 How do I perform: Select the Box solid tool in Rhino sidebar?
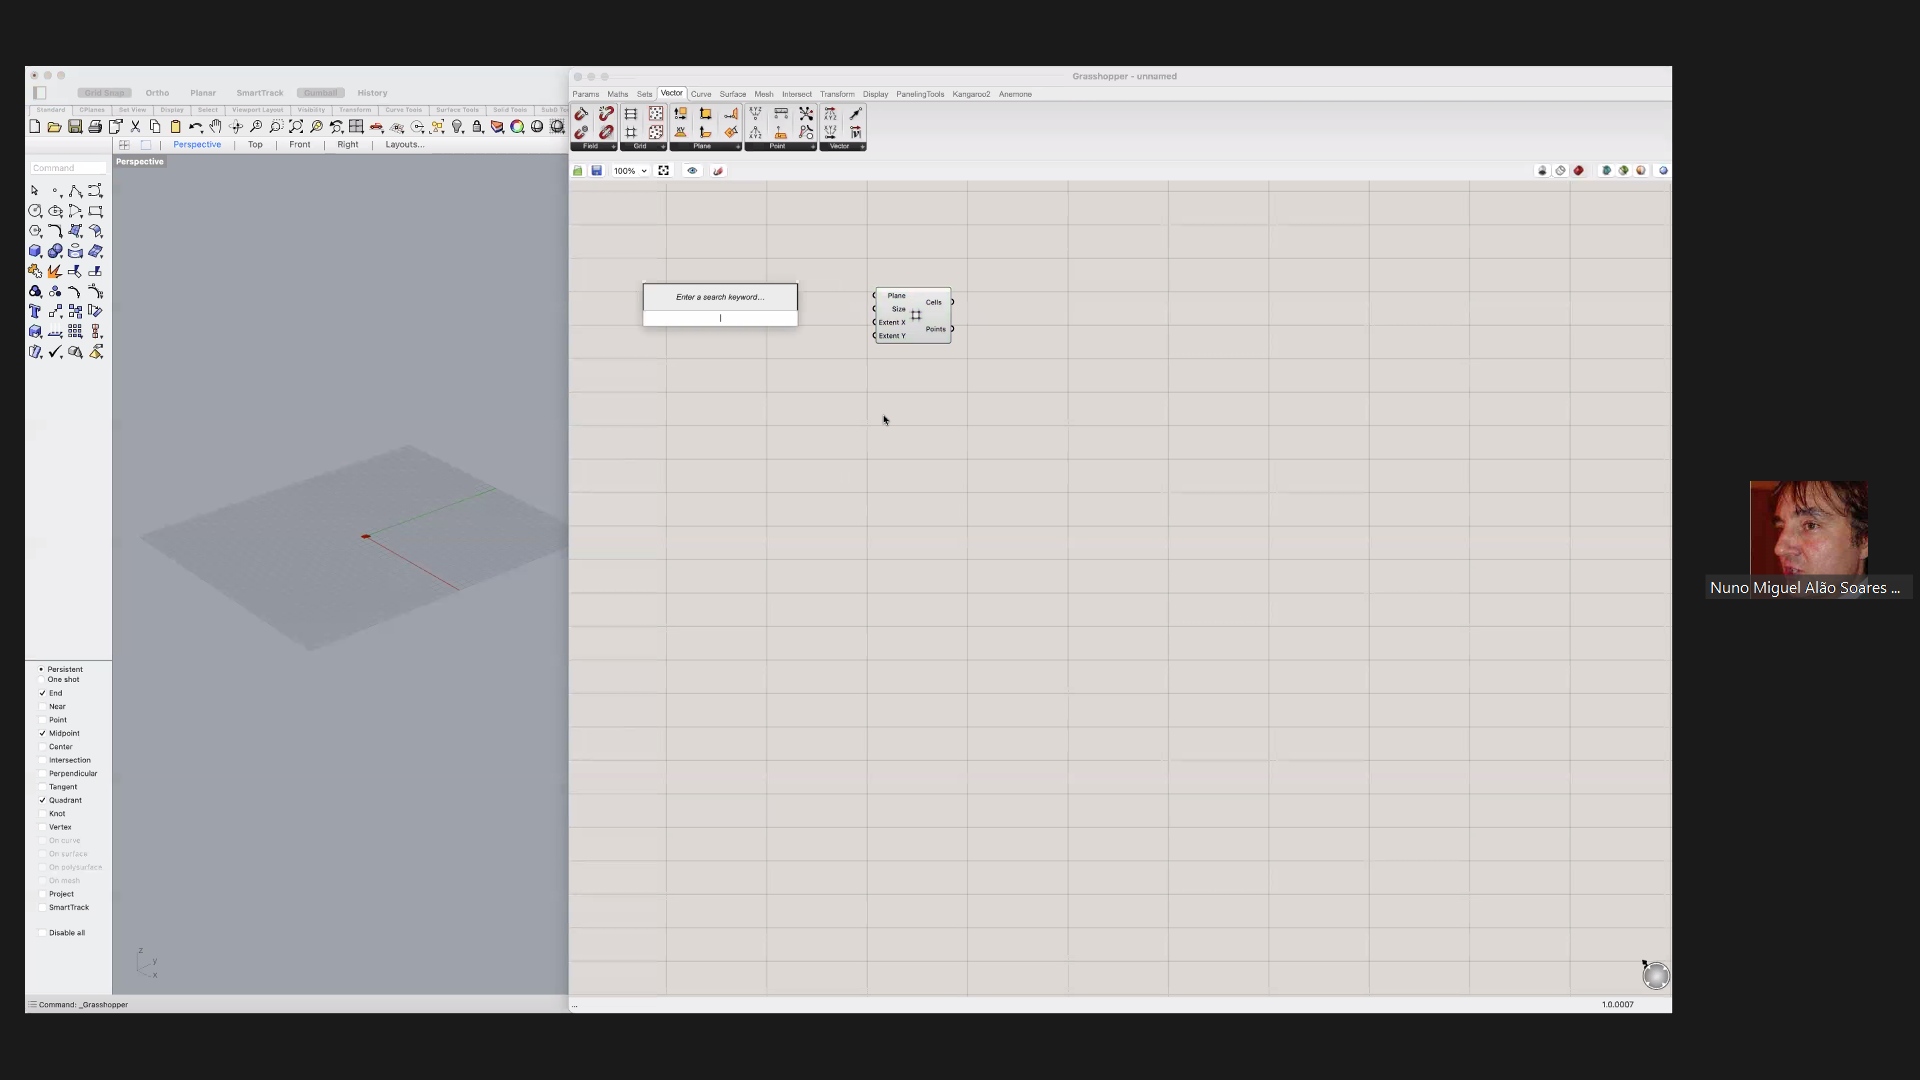pyautogui.click(x=35, y=251)
